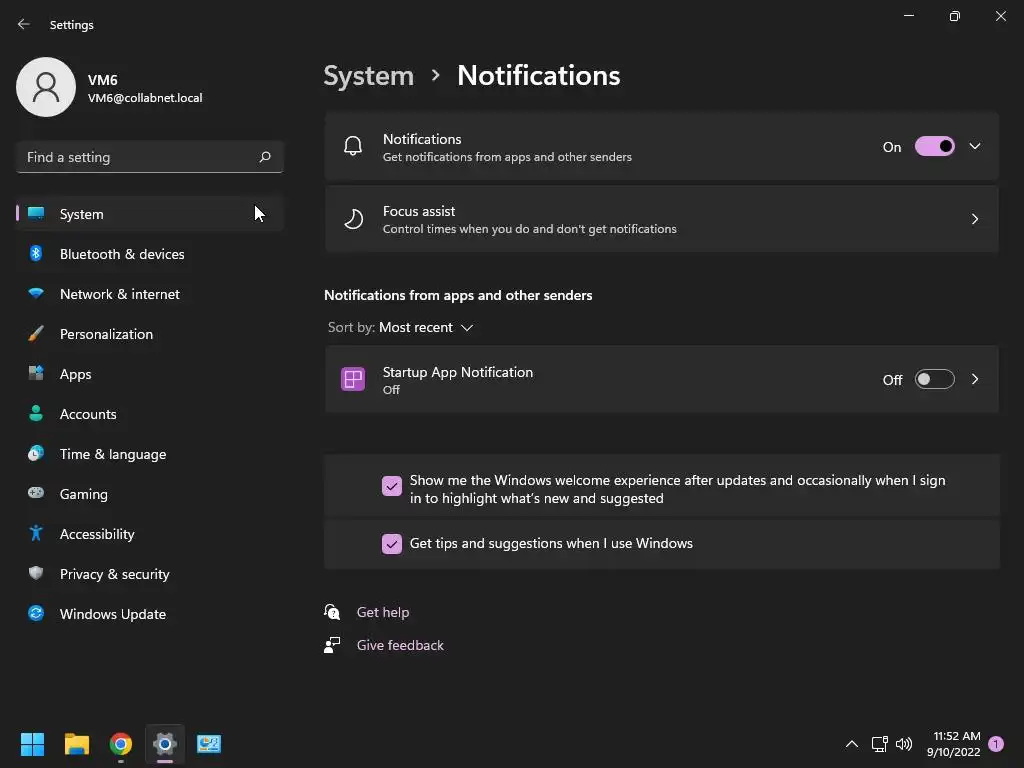The image size is (1024, 768).
Task: Go to Time & language settings
Action: [113, 454]
